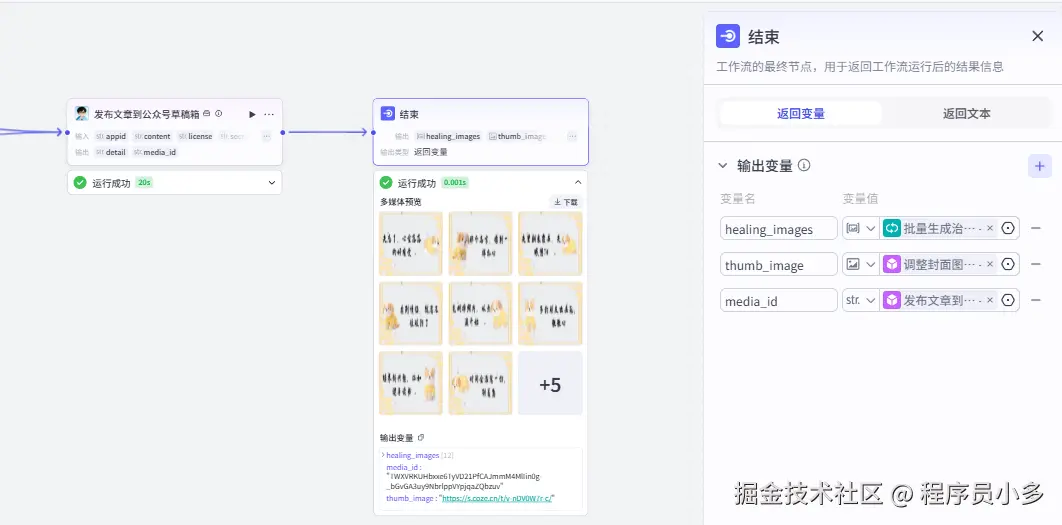Image resolution: width=1062 pixels, height=525 pixels.
Task: Expand the healing_images [12] output tree
Action: click(383, 455)
